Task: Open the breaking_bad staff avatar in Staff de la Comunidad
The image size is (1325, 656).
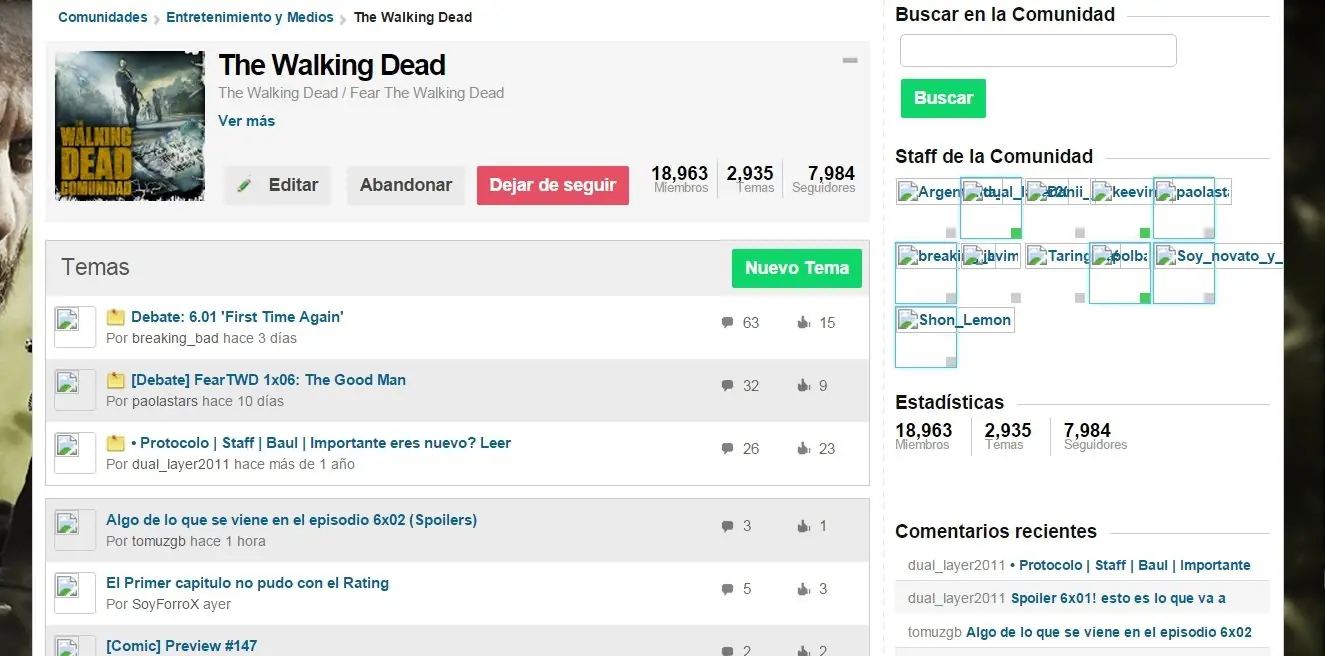Action: 927,273
